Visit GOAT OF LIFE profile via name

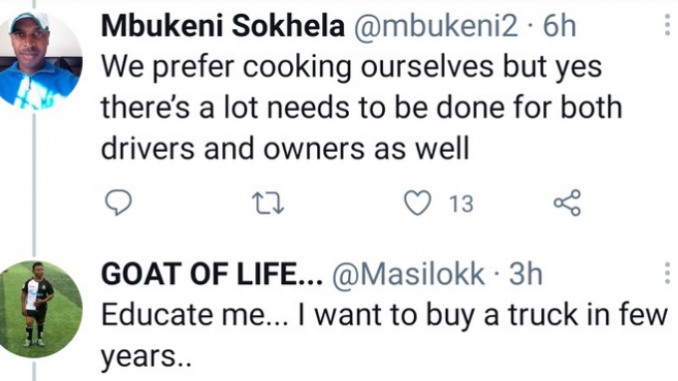pos(212,275)
